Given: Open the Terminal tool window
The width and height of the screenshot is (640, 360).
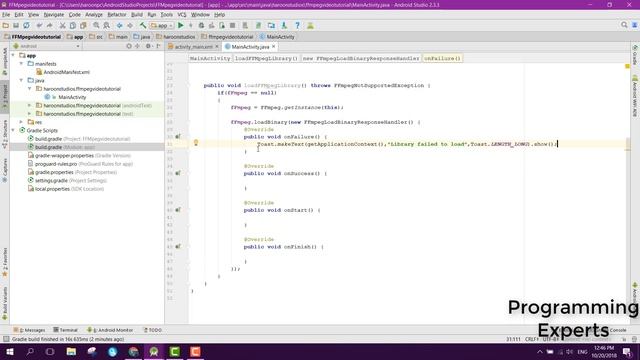Looking at the screenshot, I should tap(65, 330).
